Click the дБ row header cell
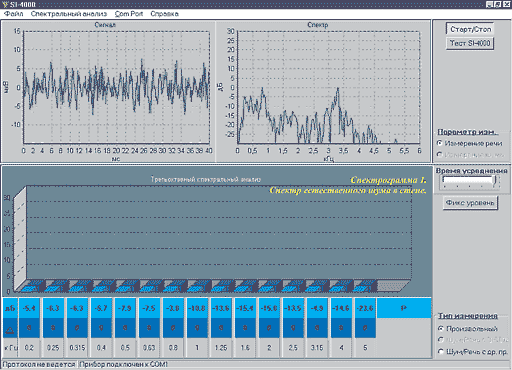 tap(10, 308)
